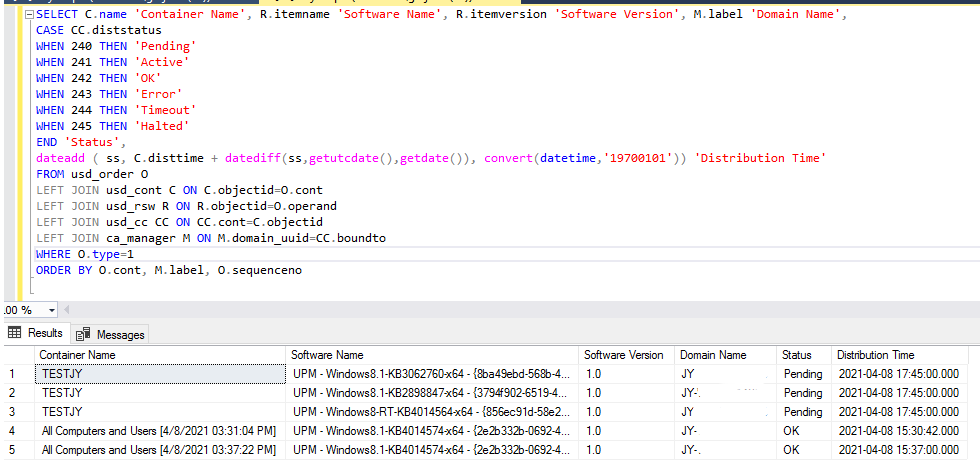Click the Results grid icon

coord(15,333)
